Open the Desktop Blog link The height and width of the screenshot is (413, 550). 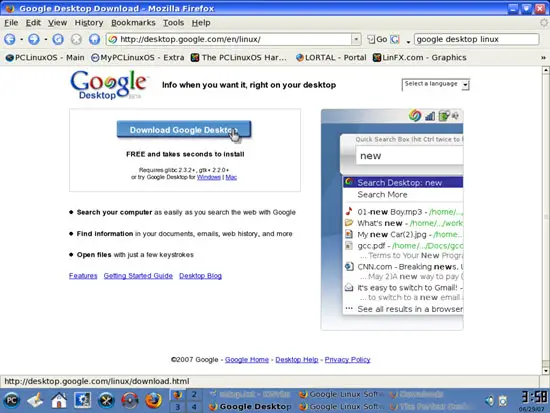click(x=200, y=276)
